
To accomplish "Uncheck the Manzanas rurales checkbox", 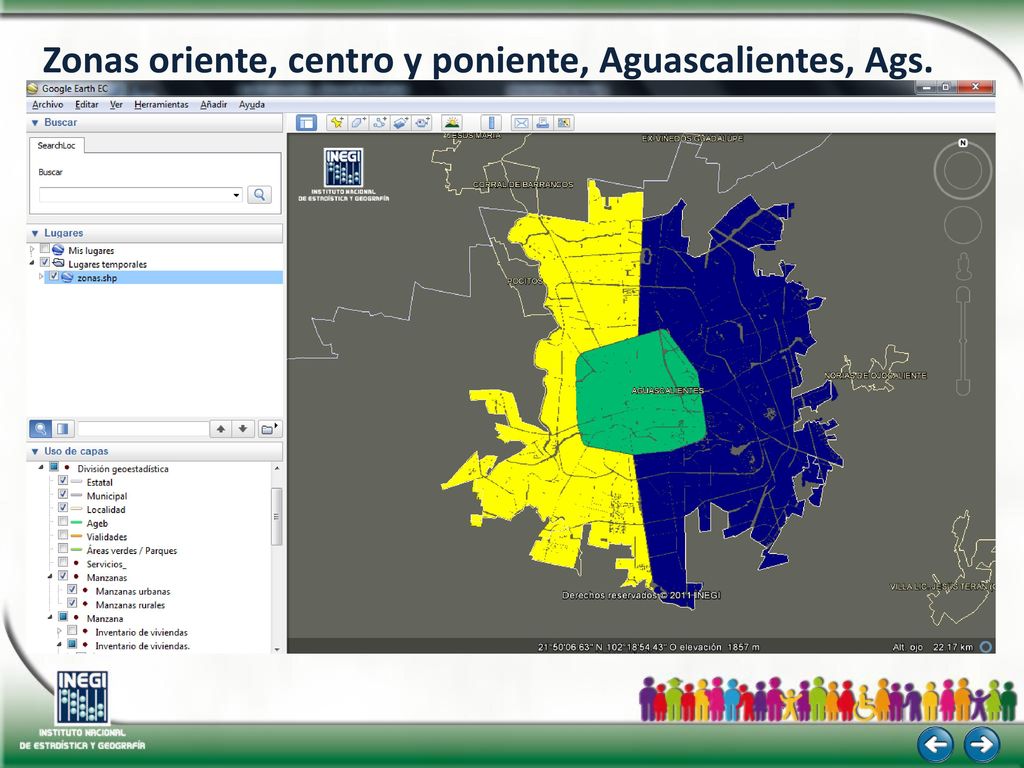I will [x=72, y=603].
